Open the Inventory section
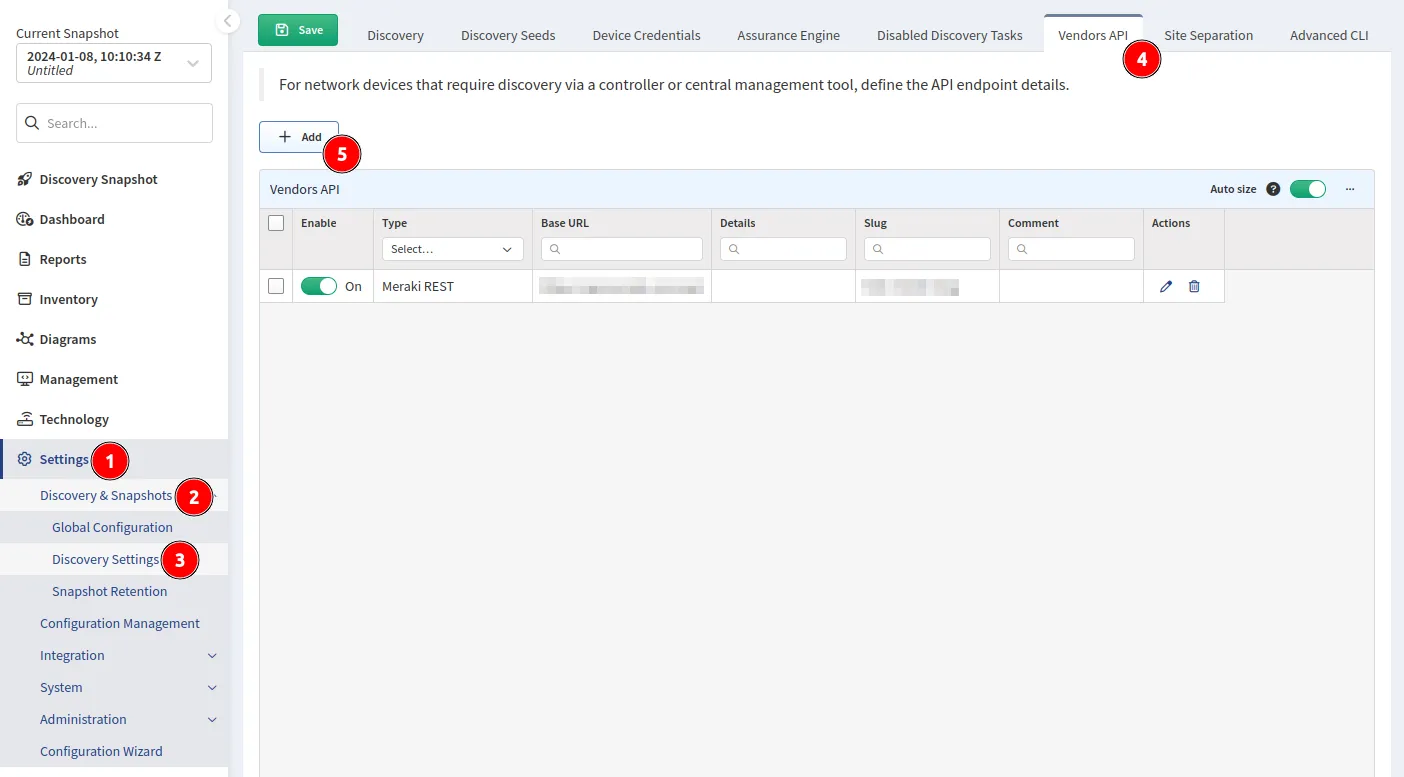This screenshot has width=1404, height=777. (70, 299)
